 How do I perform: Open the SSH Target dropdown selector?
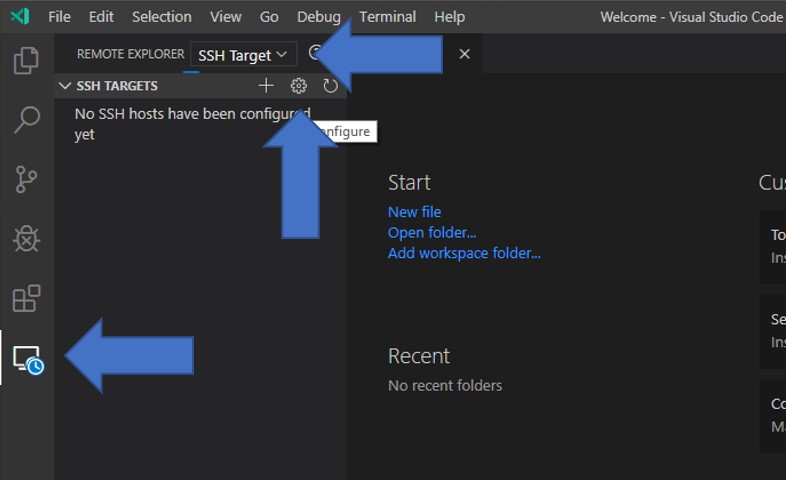tap(243, 55)
